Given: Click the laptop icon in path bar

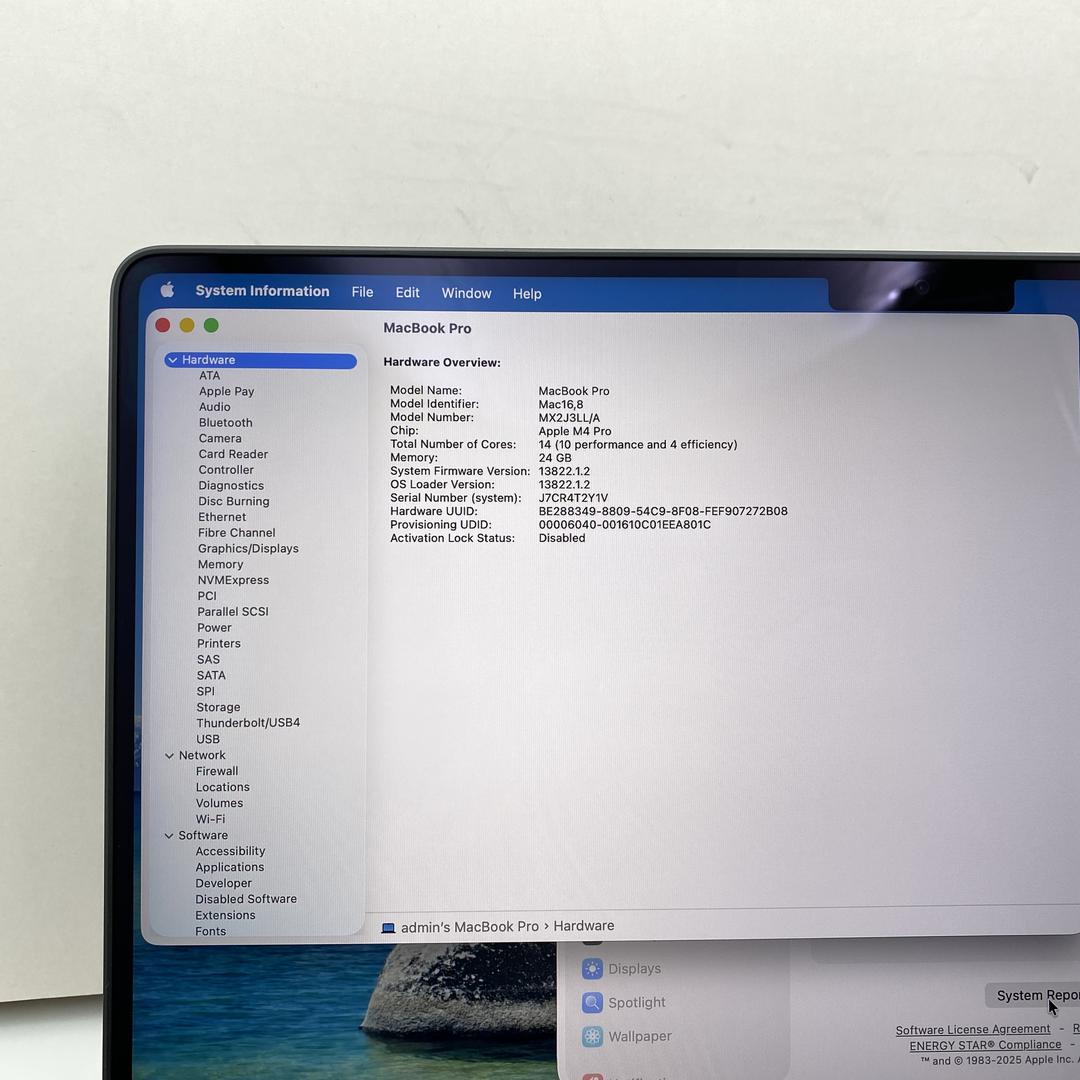Looking at the screenshot, I should pos(388,928).
